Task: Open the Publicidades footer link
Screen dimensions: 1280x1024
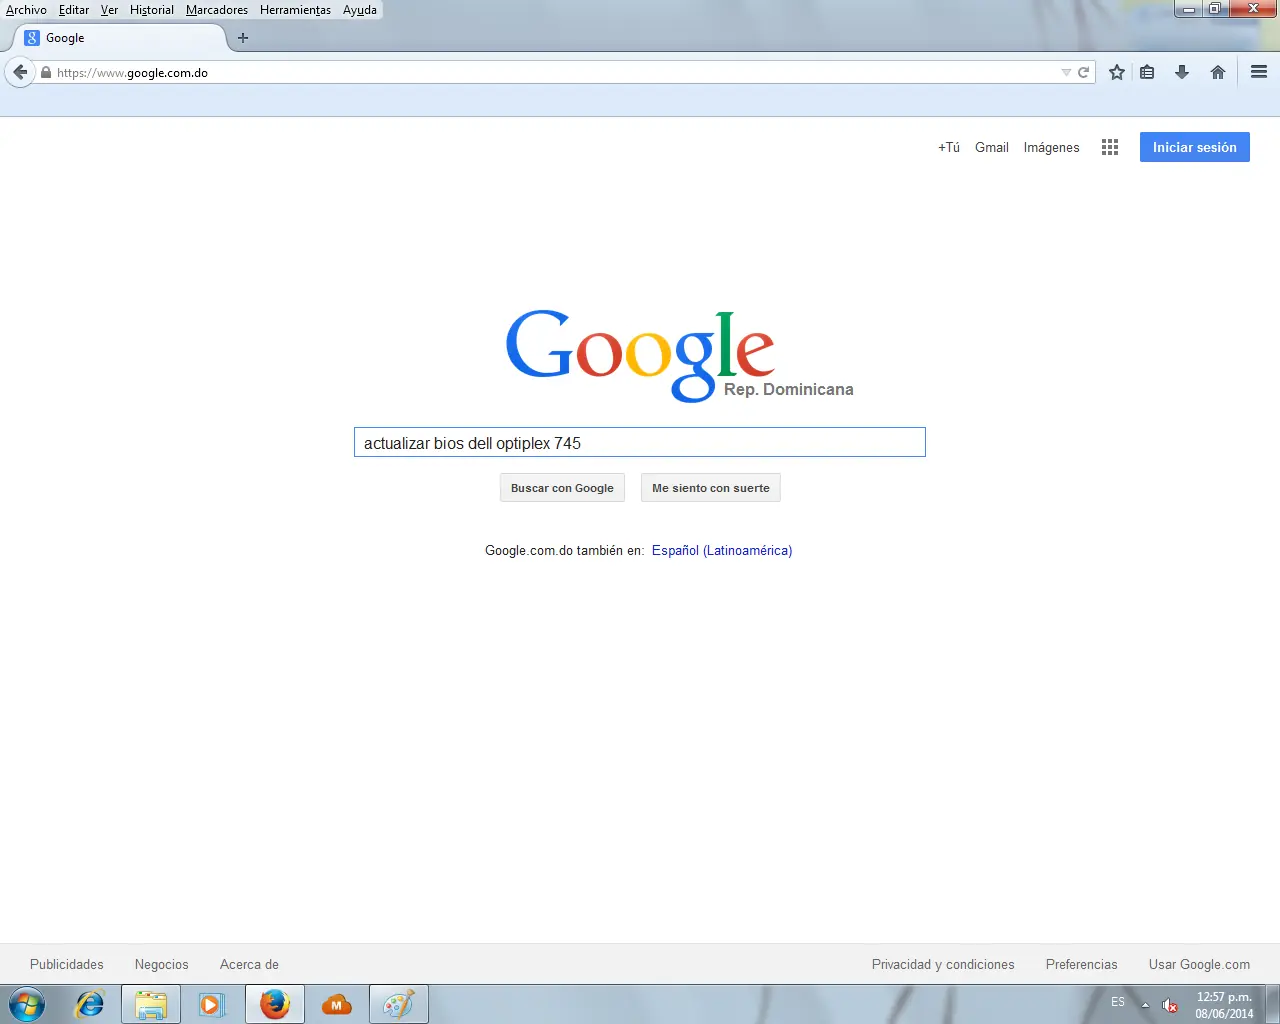Action: (67, 964)
